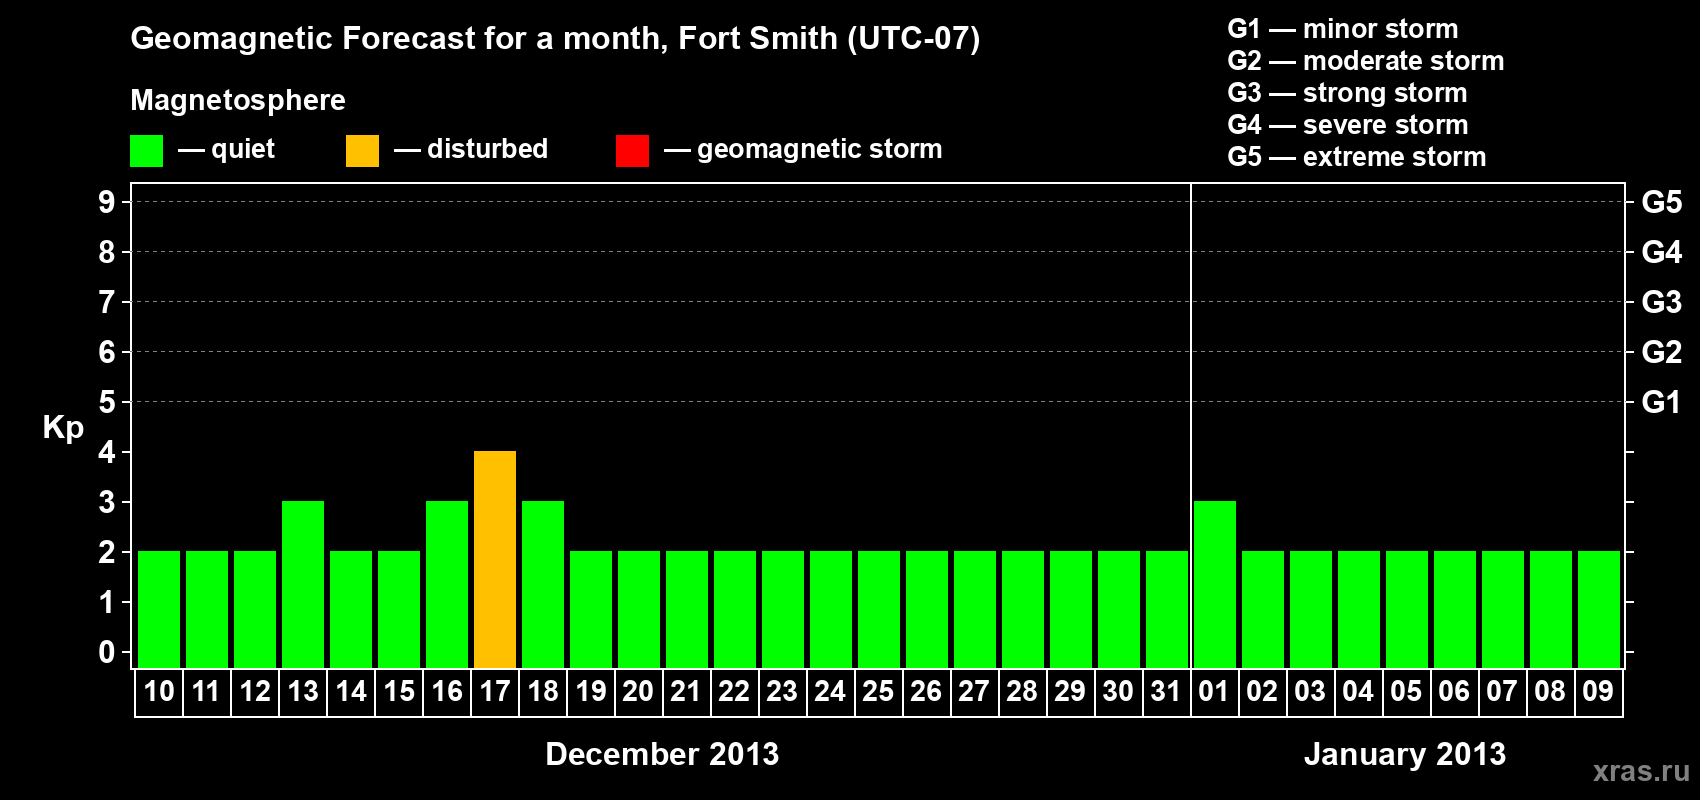This screenshot has height=800, width=1700.
Task: Click the '— geomagnetic storm' legend label
Action: [803, 149]
